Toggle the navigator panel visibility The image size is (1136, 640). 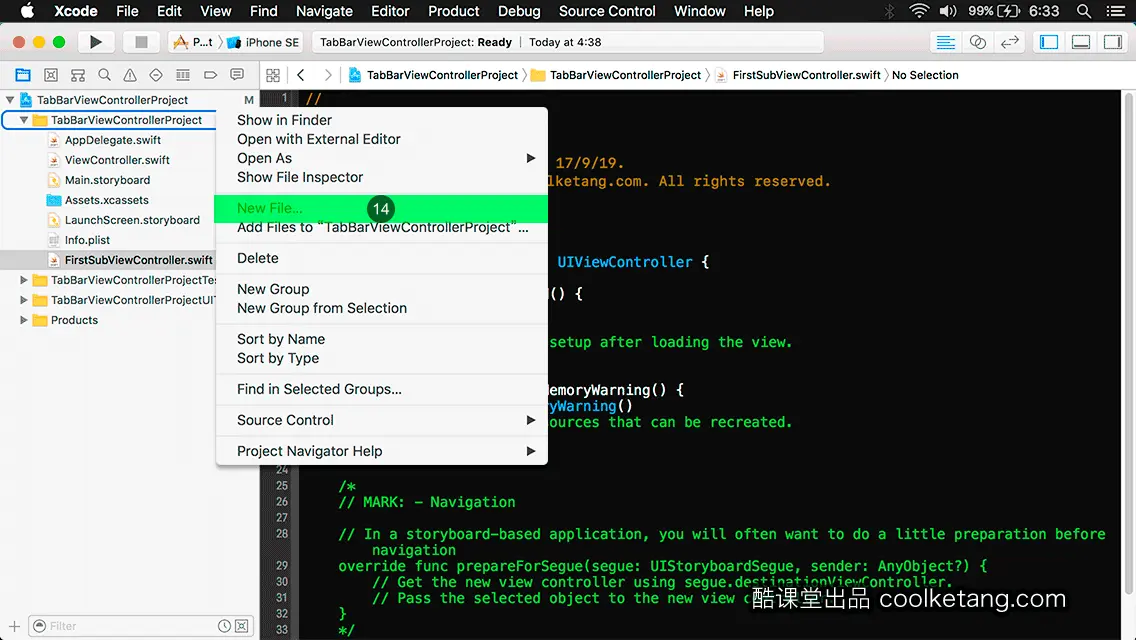1048,42
